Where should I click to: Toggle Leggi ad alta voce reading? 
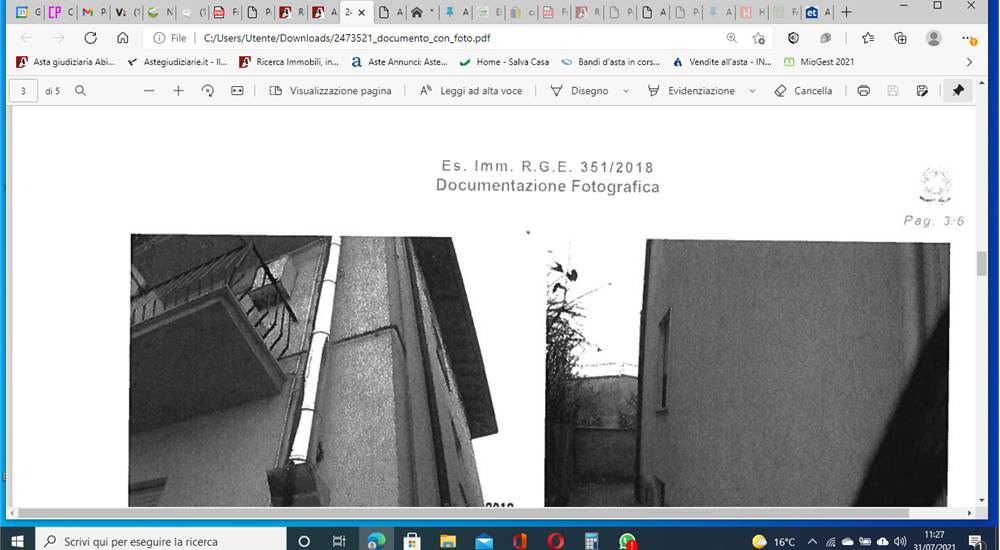pyautogui.click(x=471, y=91)
